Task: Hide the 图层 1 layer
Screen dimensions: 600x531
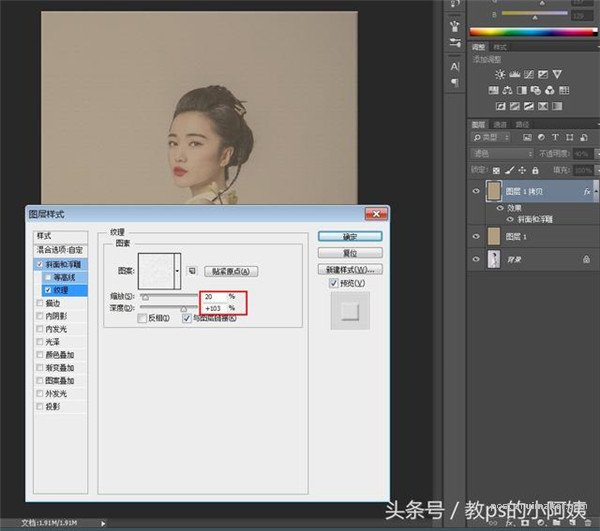Action: click(476, 236)
